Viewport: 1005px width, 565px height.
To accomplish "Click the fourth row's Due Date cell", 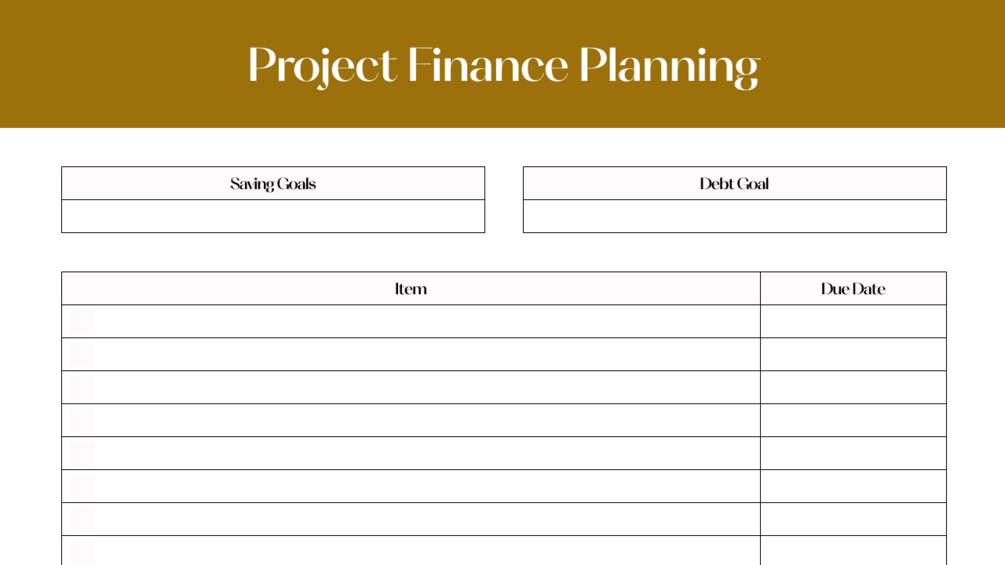I will pos(852,421).
